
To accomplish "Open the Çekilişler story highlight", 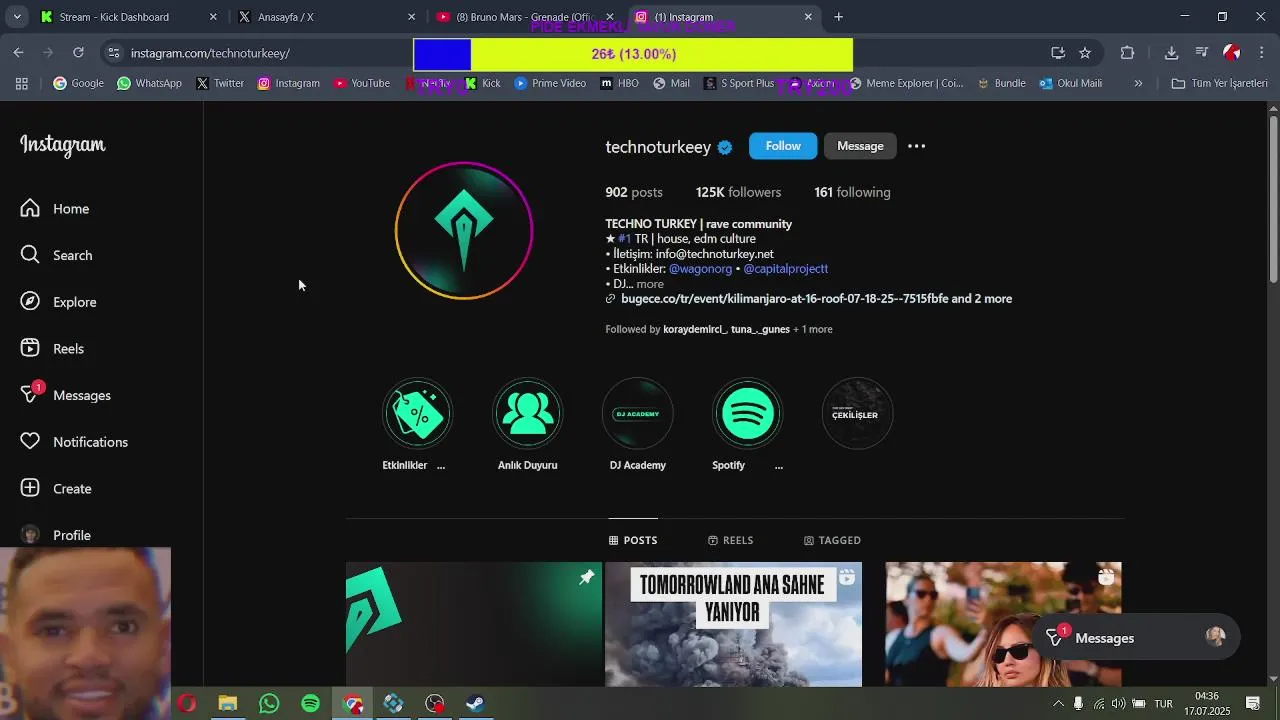I will click(857, 413).
